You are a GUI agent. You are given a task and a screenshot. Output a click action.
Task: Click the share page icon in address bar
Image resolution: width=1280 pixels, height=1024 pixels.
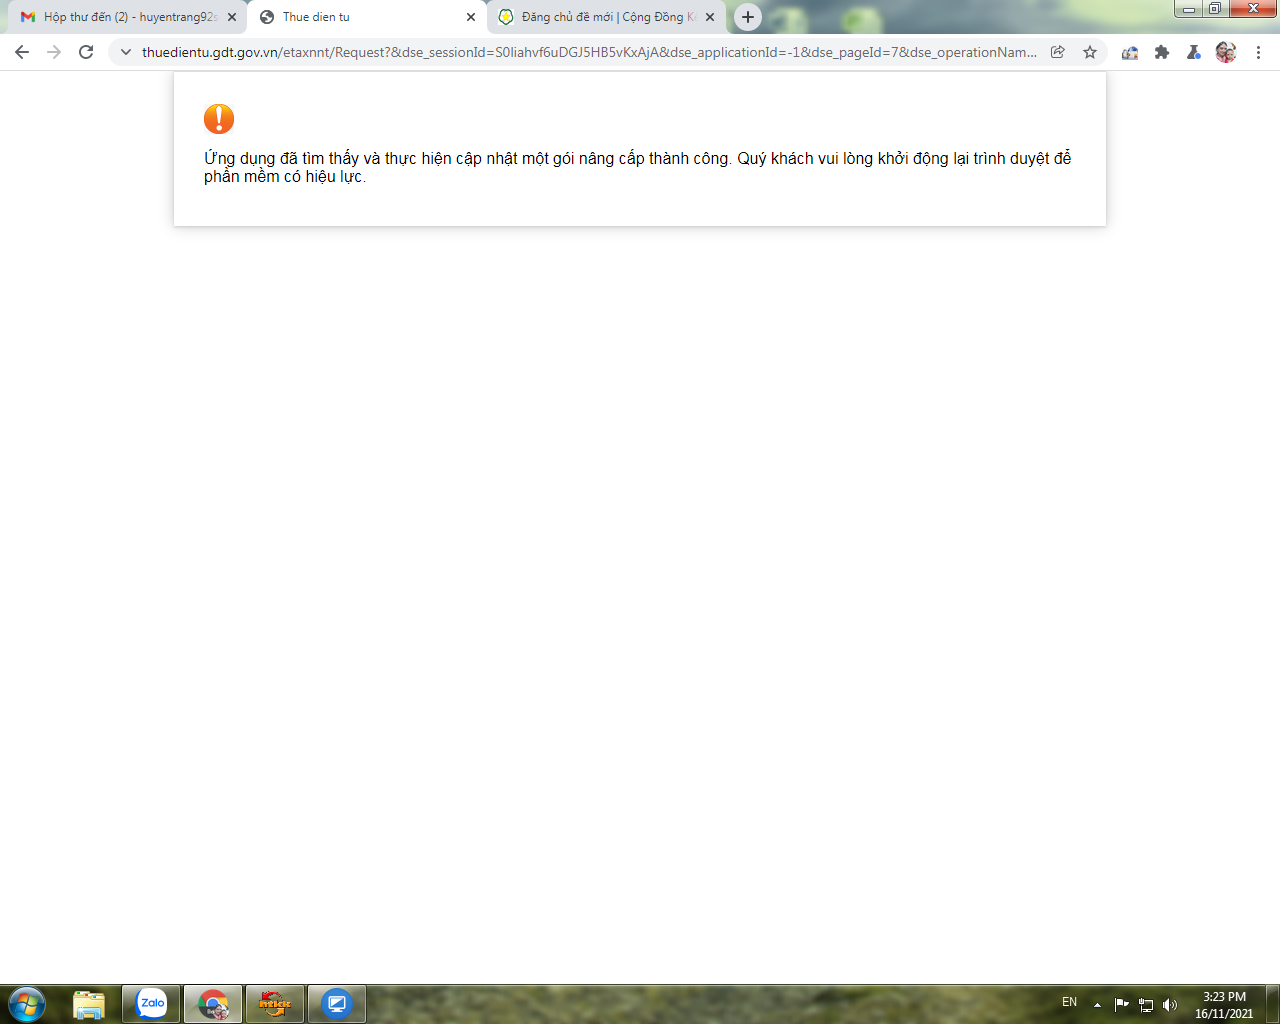coord(1058,52)
